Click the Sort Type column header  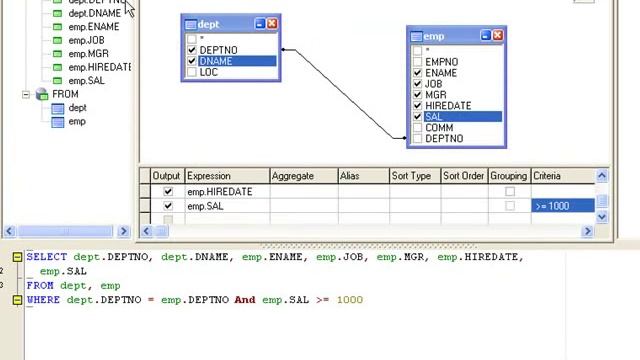[x=415, y=176]
